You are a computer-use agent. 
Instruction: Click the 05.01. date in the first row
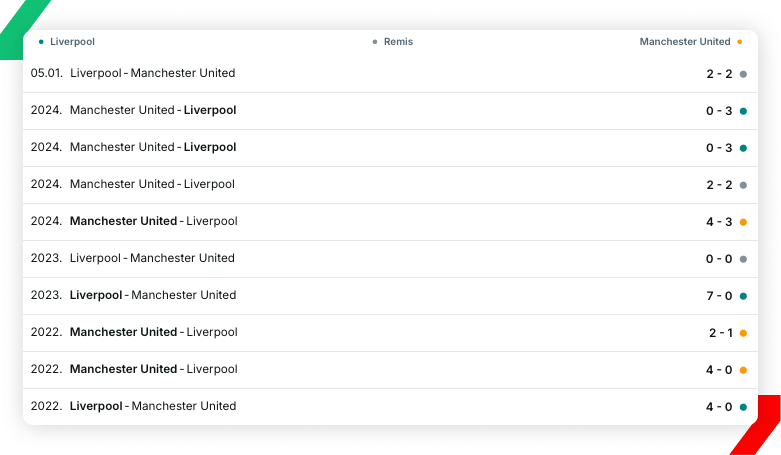46,73
